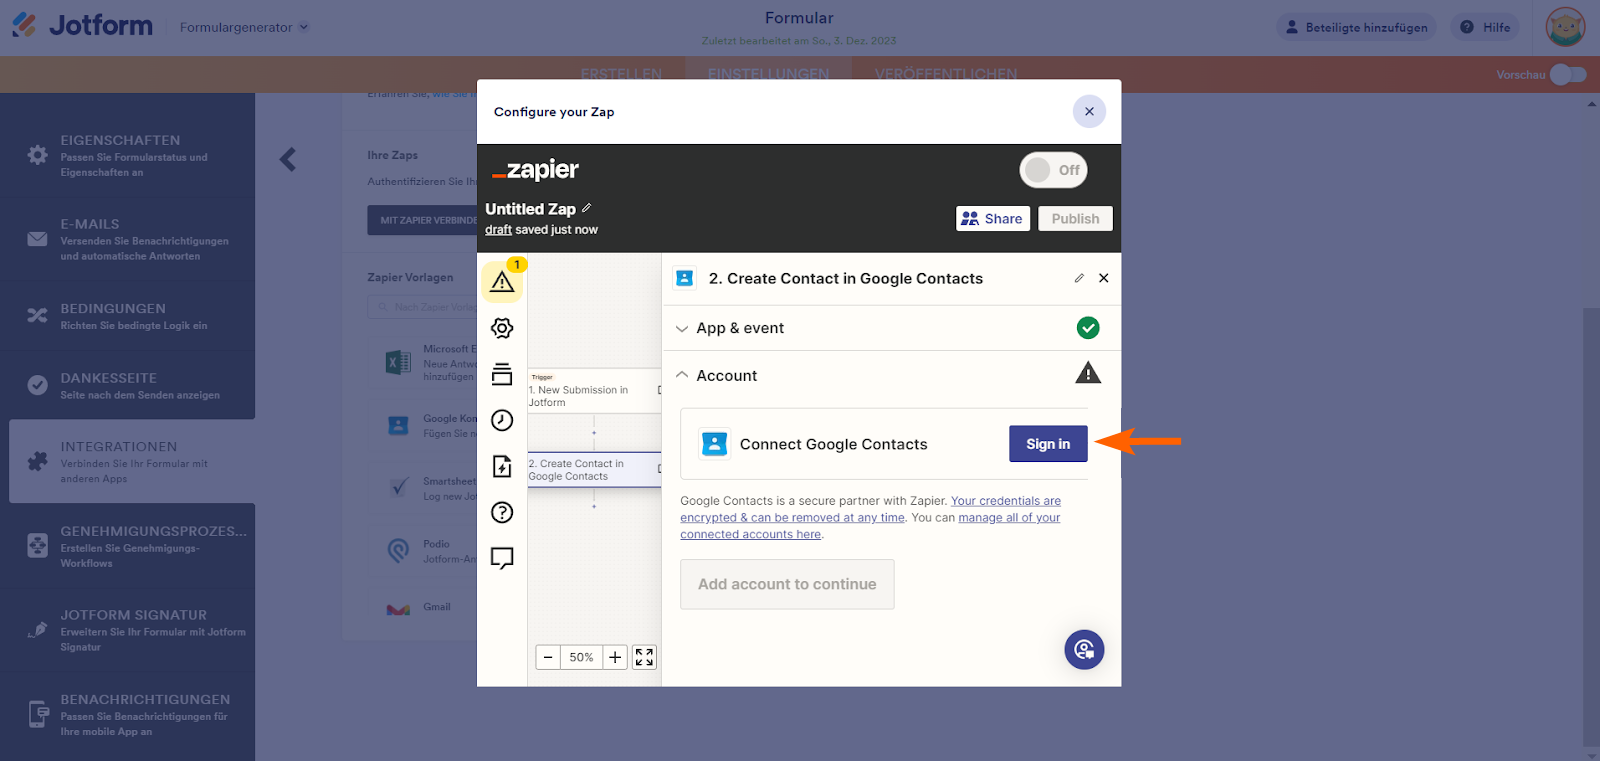Click the Jotform logo
The image size is (1600, 761).
[x=82, y=25]
